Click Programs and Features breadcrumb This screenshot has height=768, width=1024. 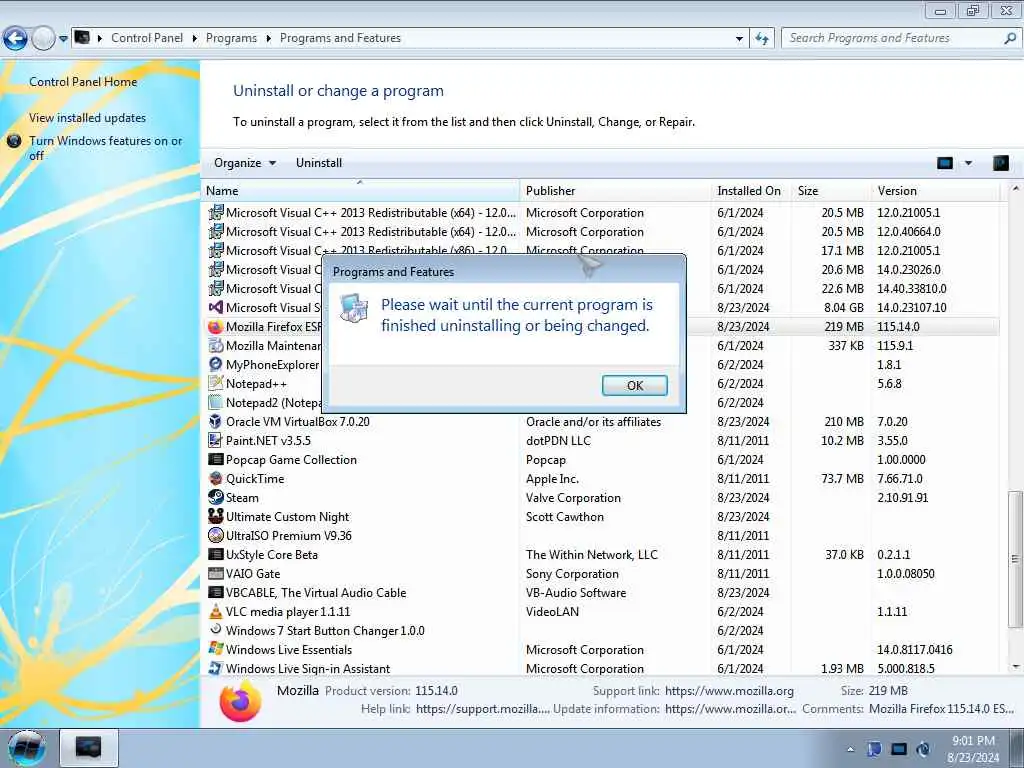click(340, 38)
